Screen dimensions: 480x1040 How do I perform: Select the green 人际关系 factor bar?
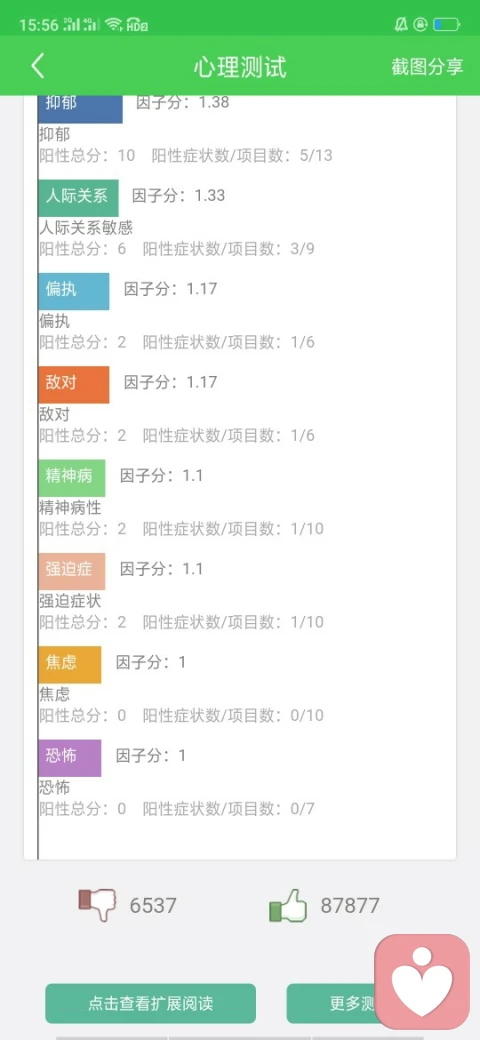tap(78, 198)
